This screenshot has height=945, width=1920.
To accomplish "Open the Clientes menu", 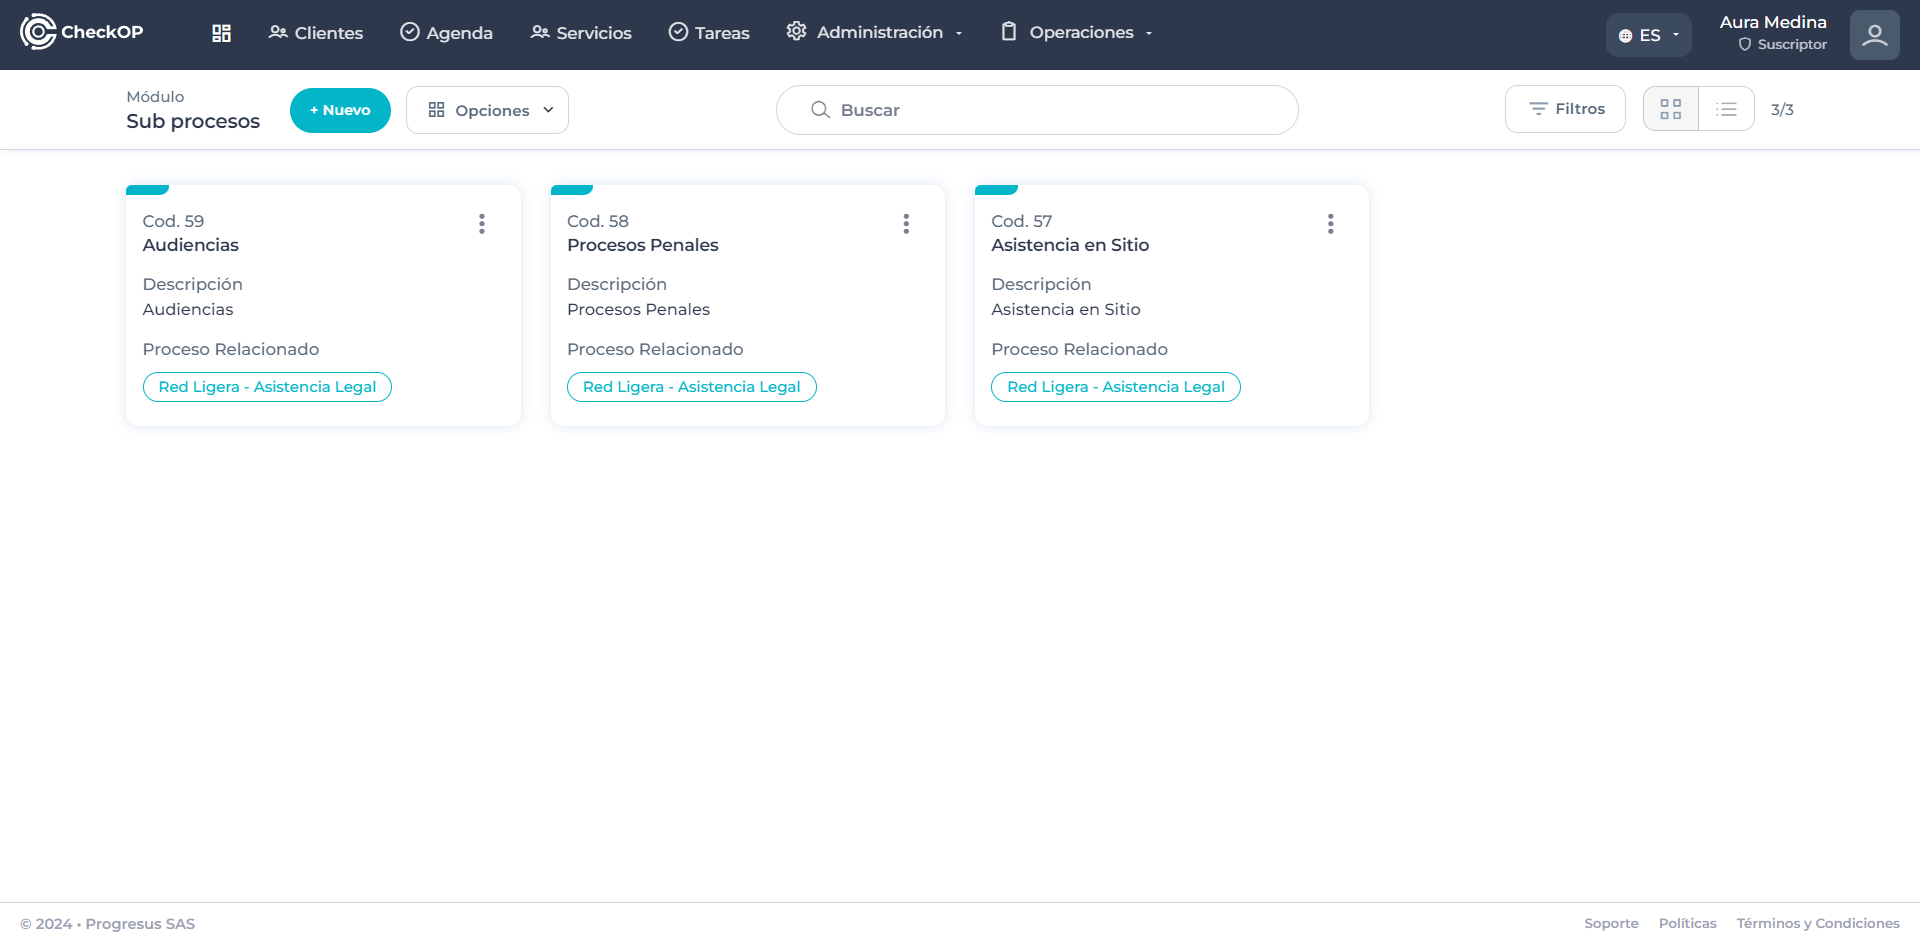I will coord(316,33).
